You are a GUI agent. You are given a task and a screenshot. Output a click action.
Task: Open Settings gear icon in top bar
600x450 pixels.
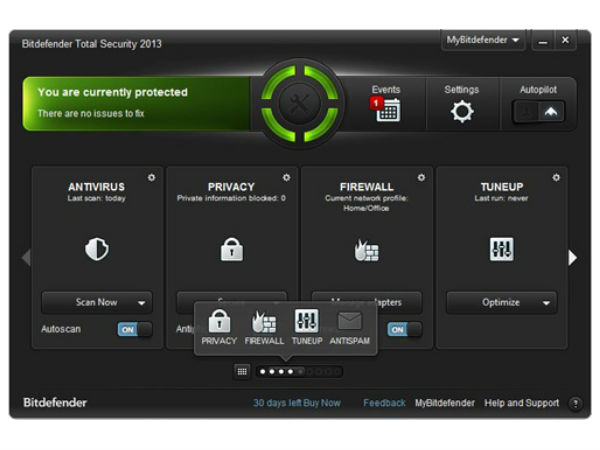click(462, 111)
